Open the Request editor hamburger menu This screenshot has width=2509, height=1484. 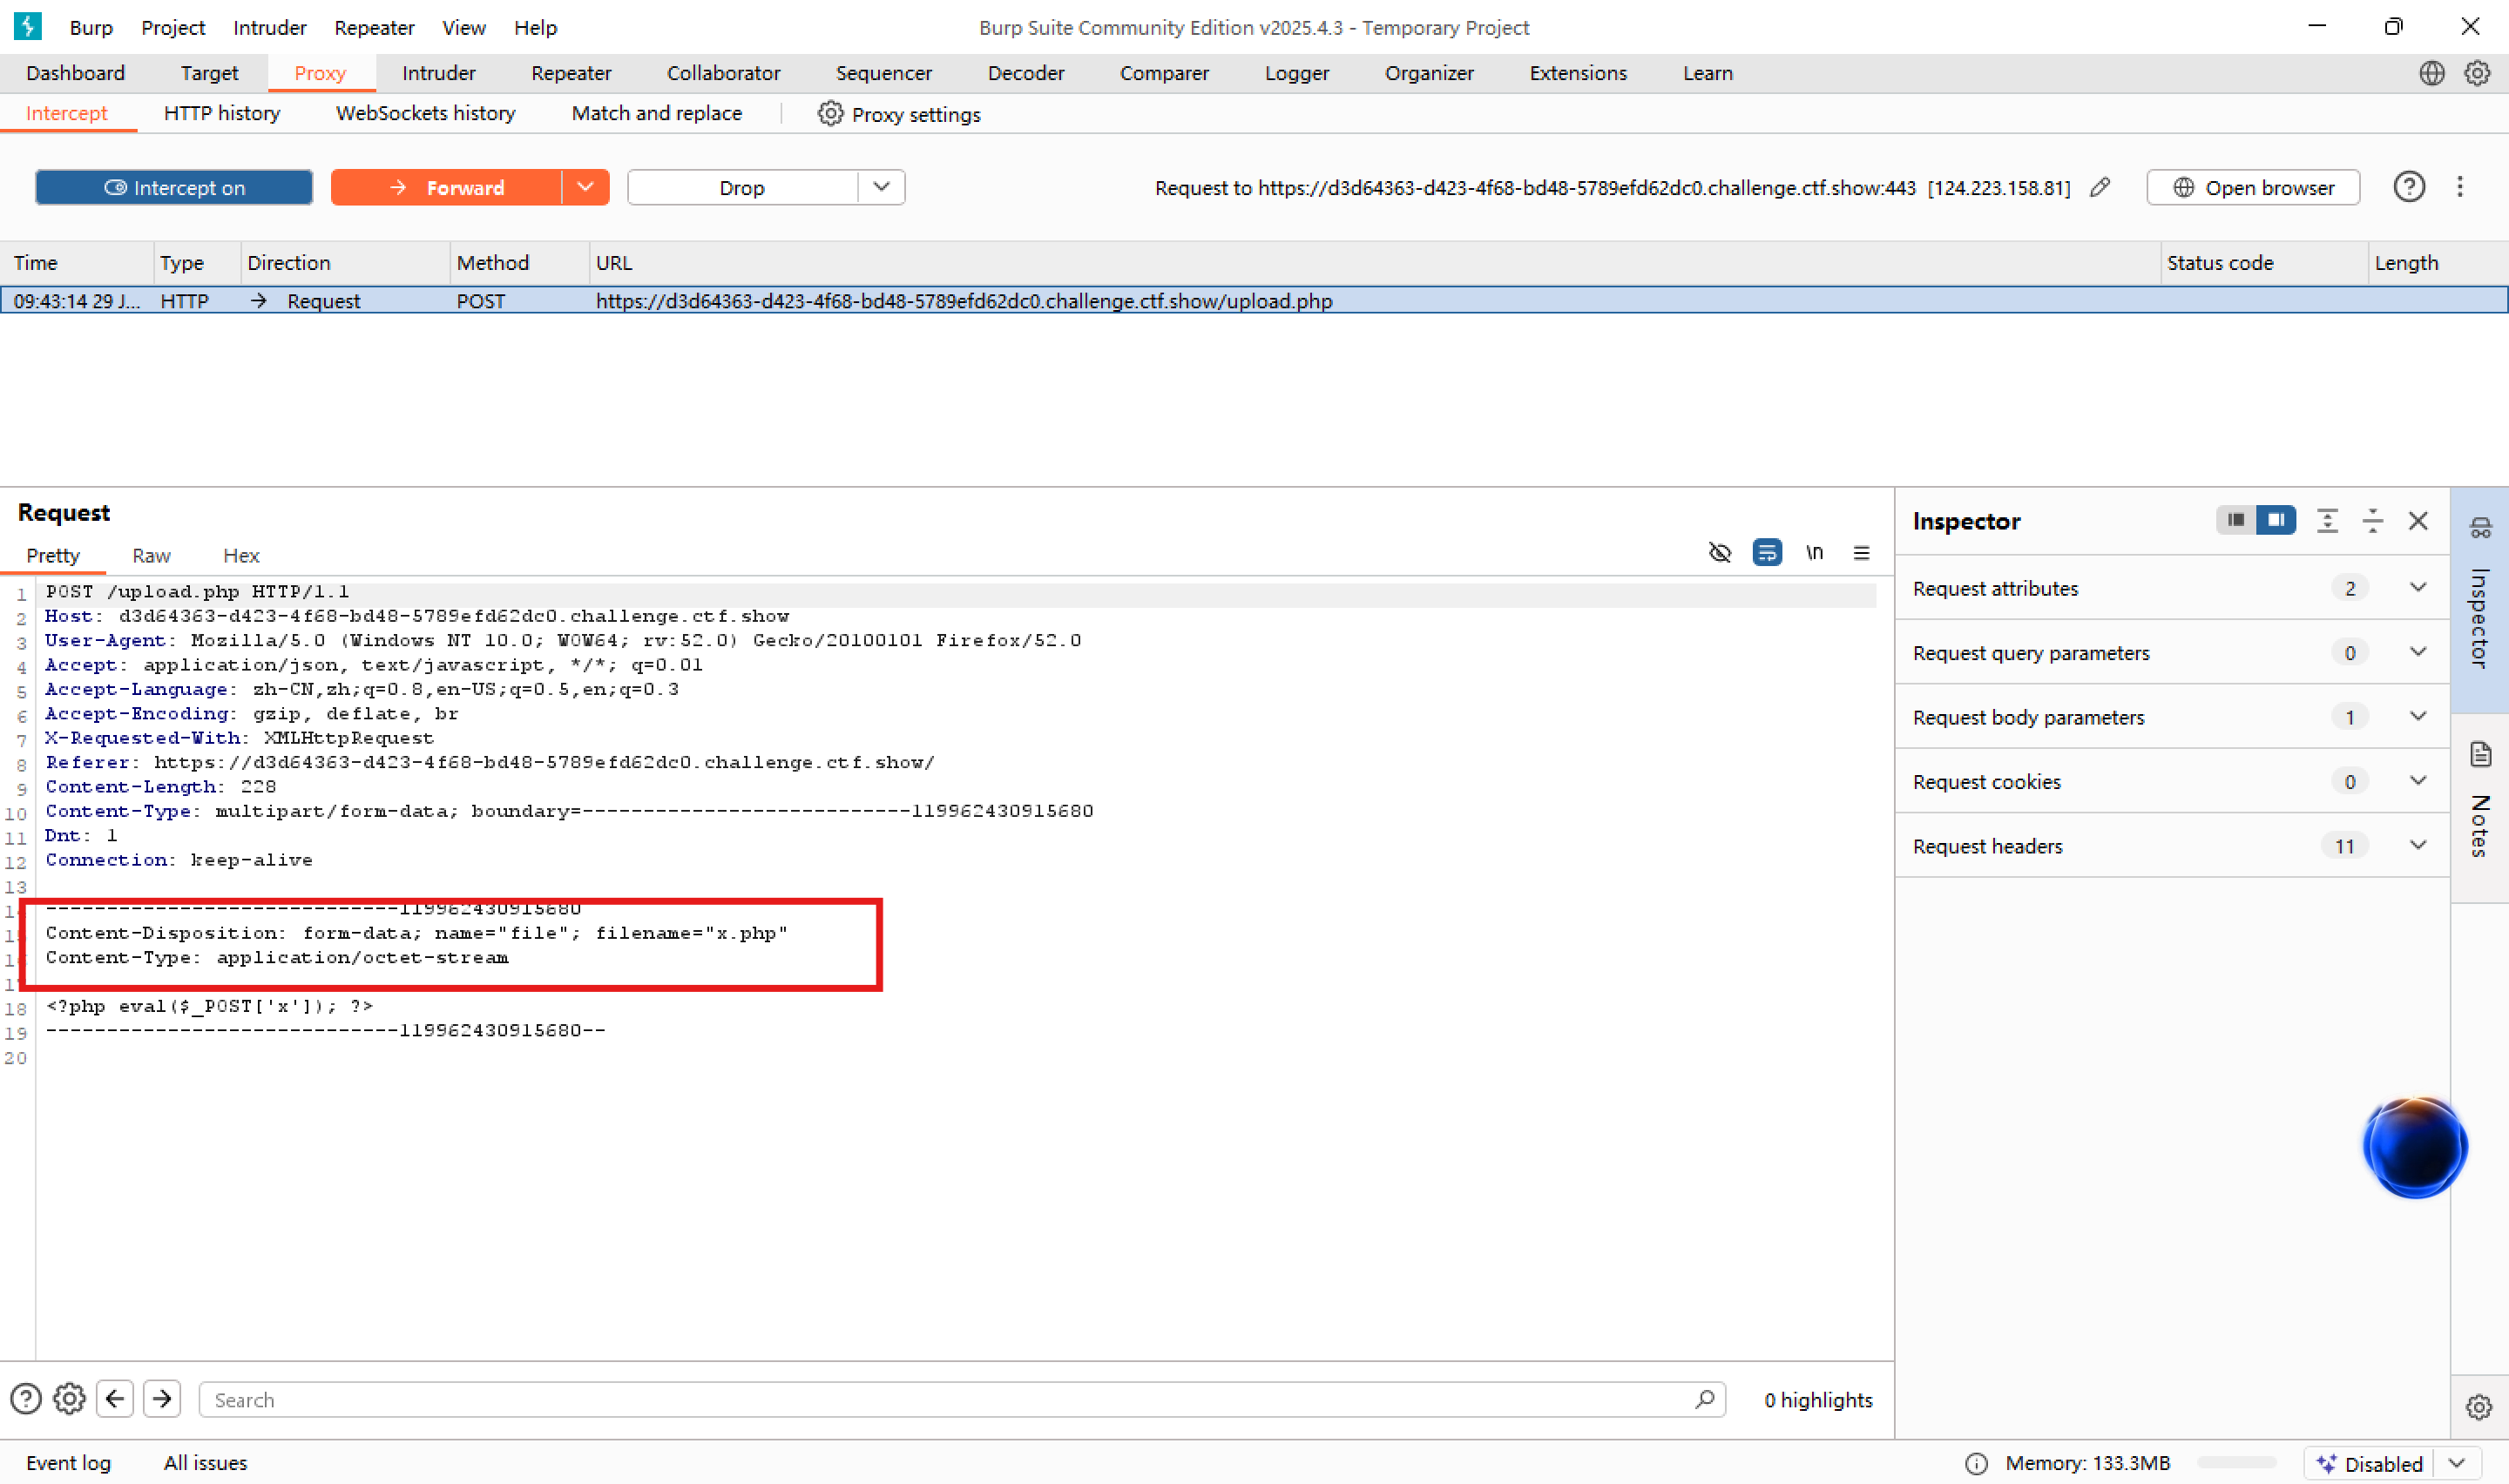click(x=1860, y=552)
